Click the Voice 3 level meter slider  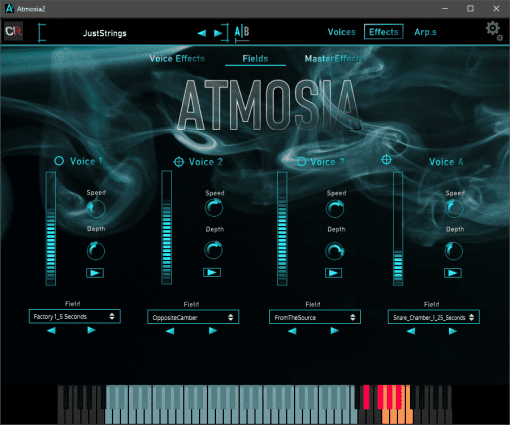point(282,229)
